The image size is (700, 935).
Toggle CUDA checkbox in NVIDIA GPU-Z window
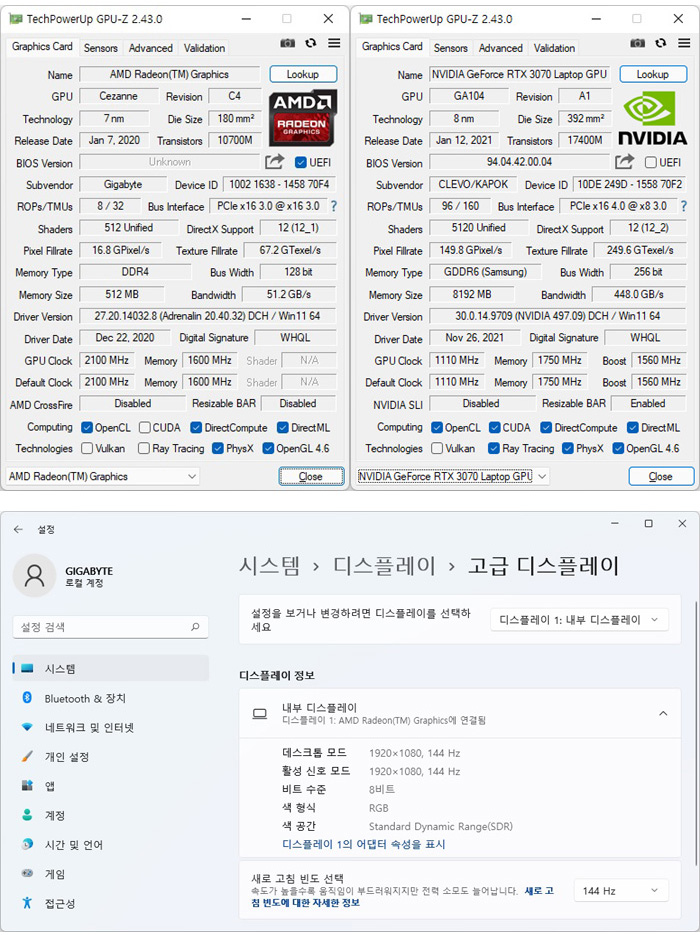tap(494, 428)
